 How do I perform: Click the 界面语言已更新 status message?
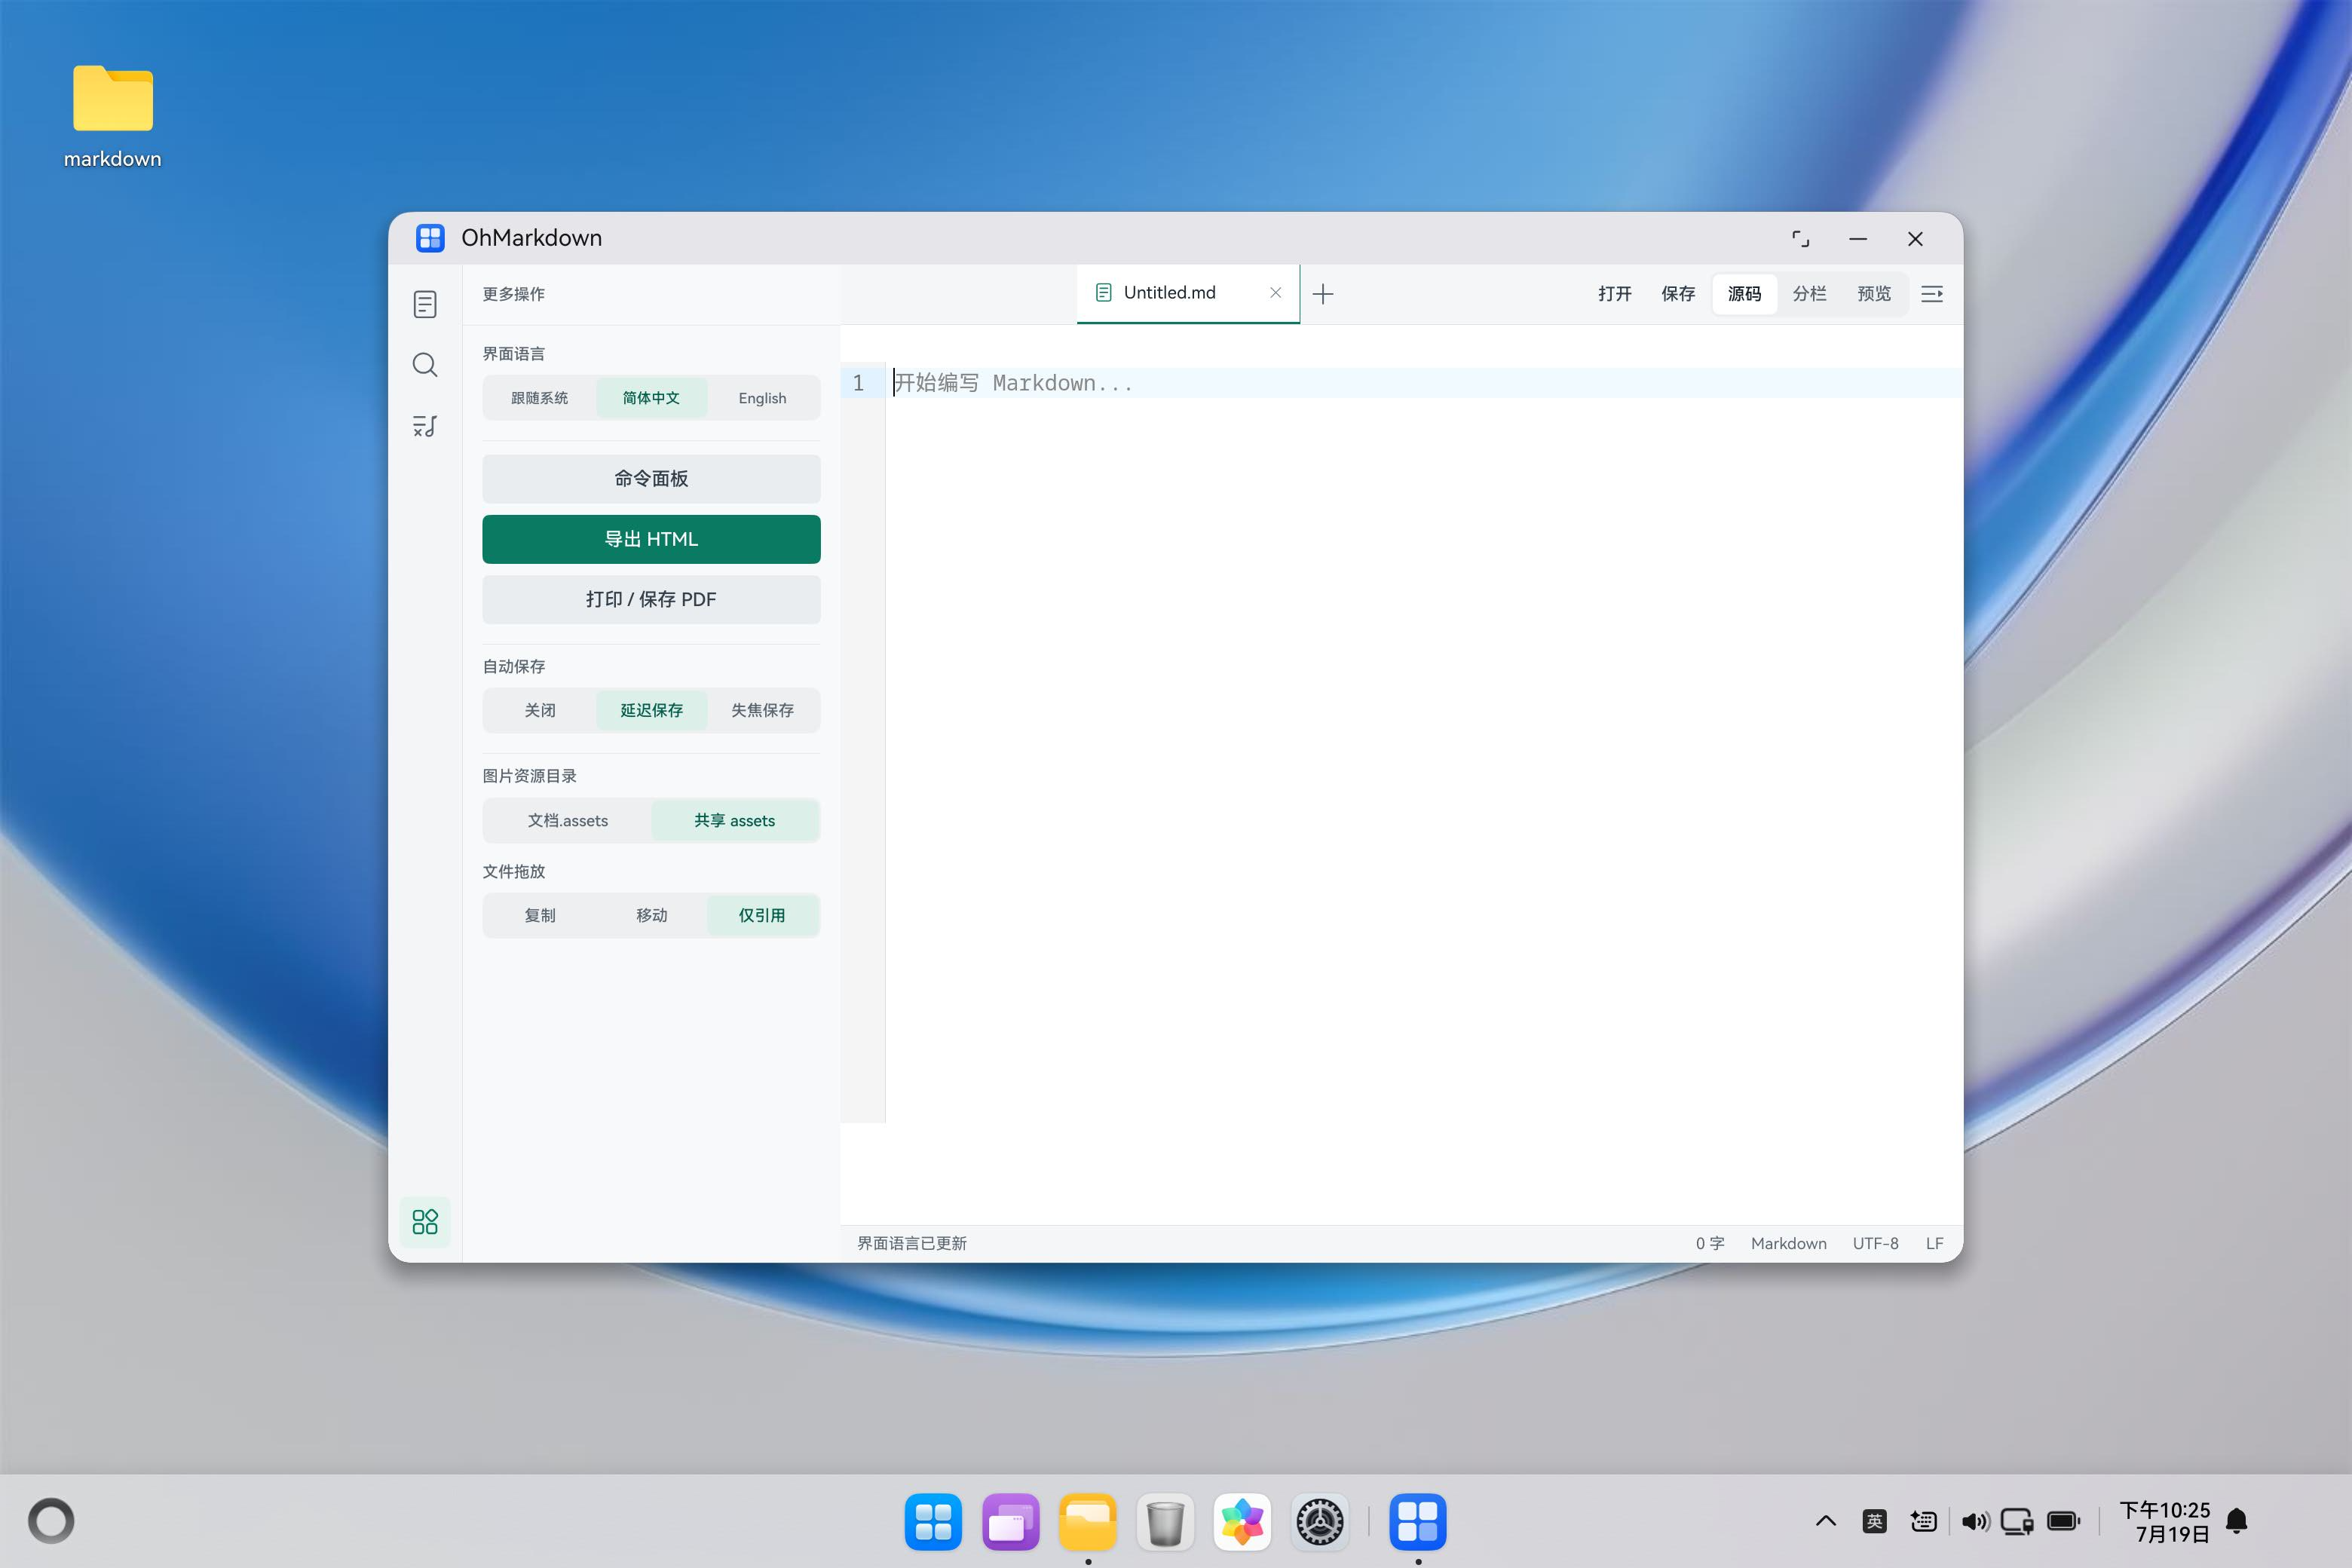click(x=911, y=1243)
